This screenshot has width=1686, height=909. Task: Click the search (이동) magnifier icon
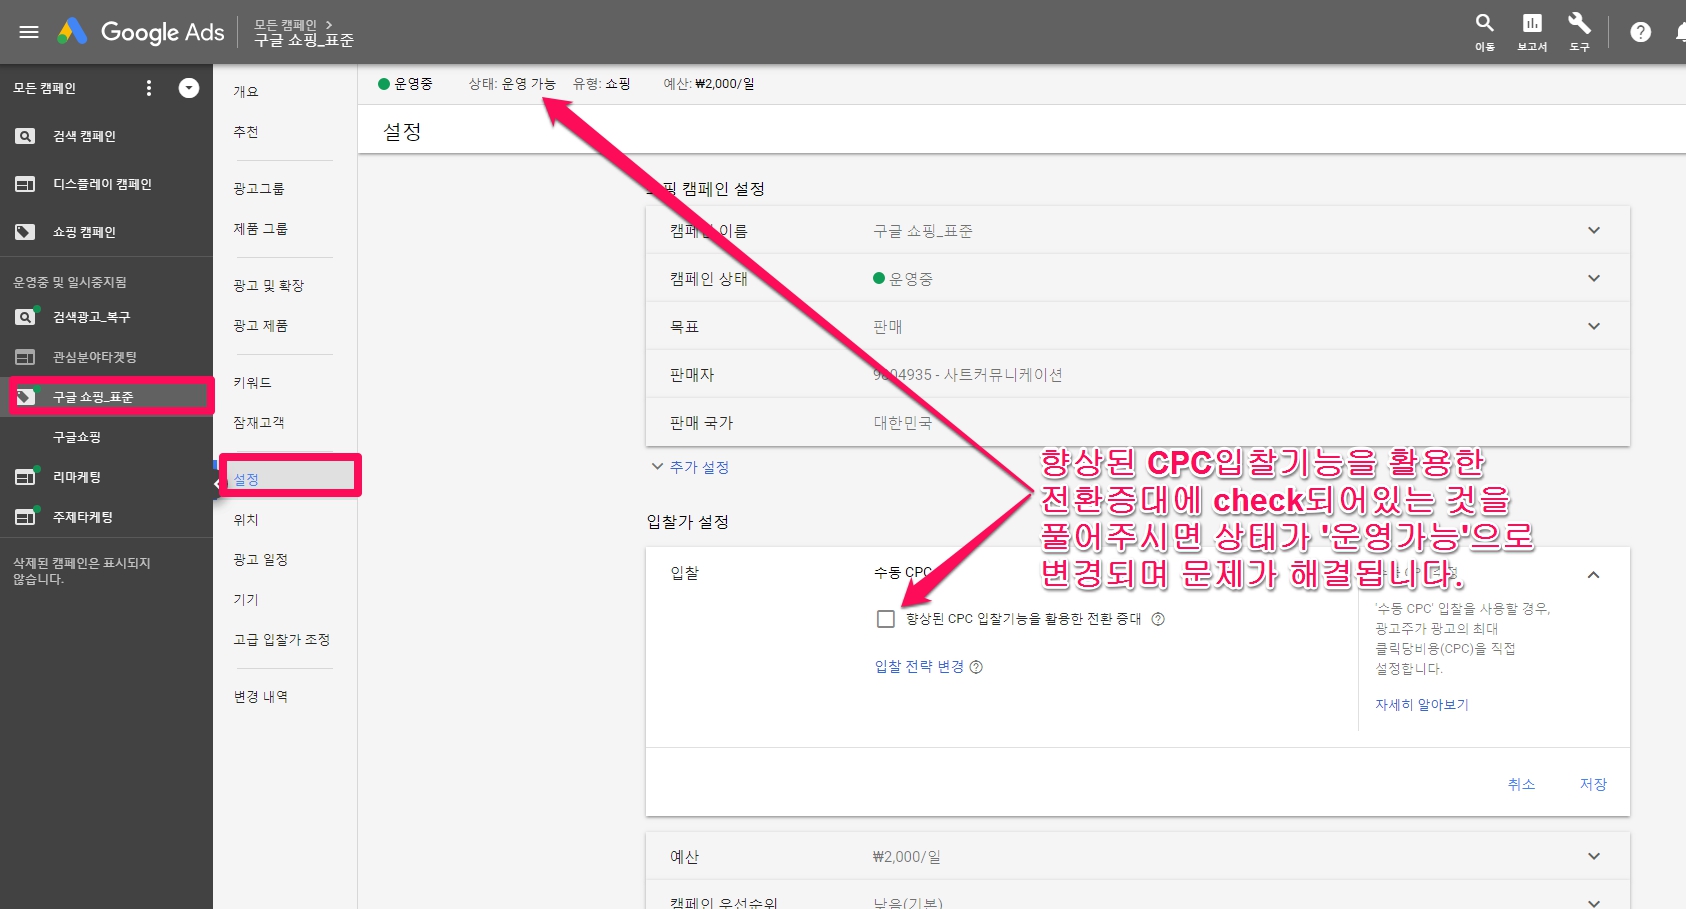[1484, 24]
